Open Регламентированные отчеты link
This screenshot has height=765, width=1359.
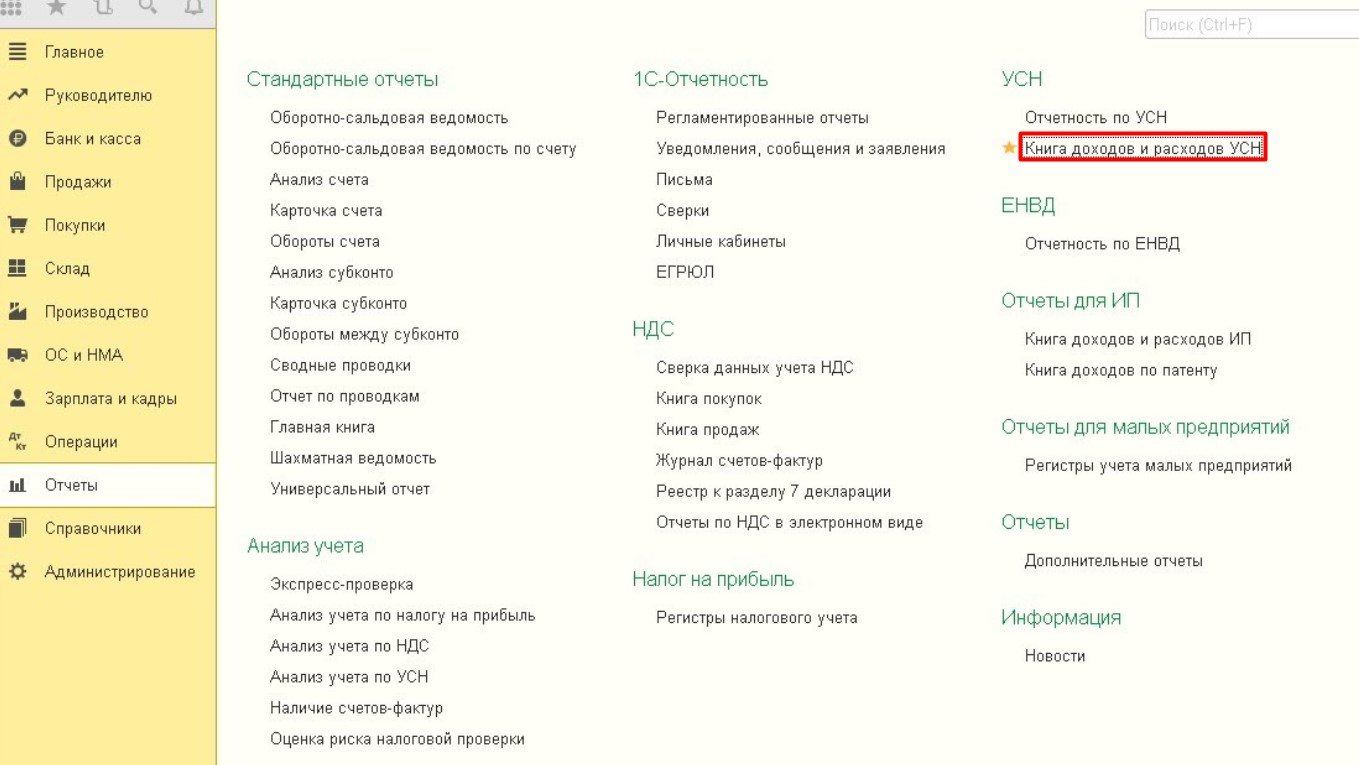(762, 118)
